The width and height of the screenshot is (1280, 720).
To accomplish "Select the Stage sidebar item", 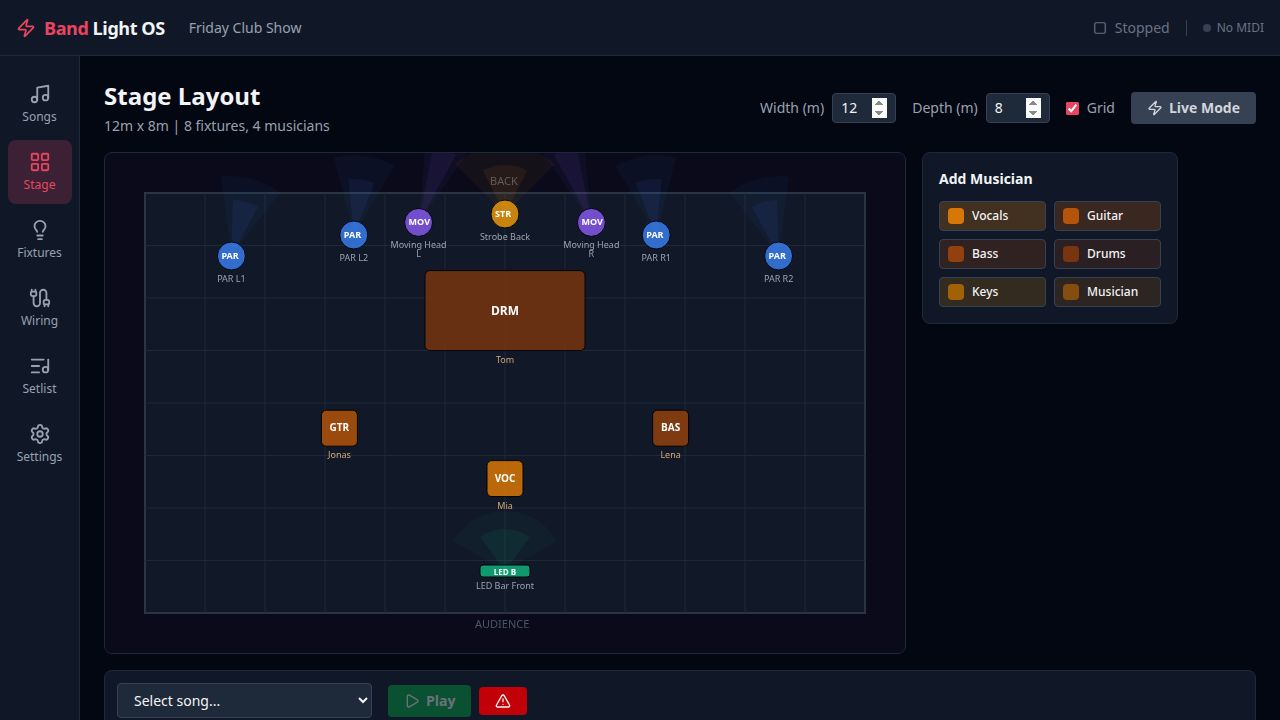I will point(39,172).
